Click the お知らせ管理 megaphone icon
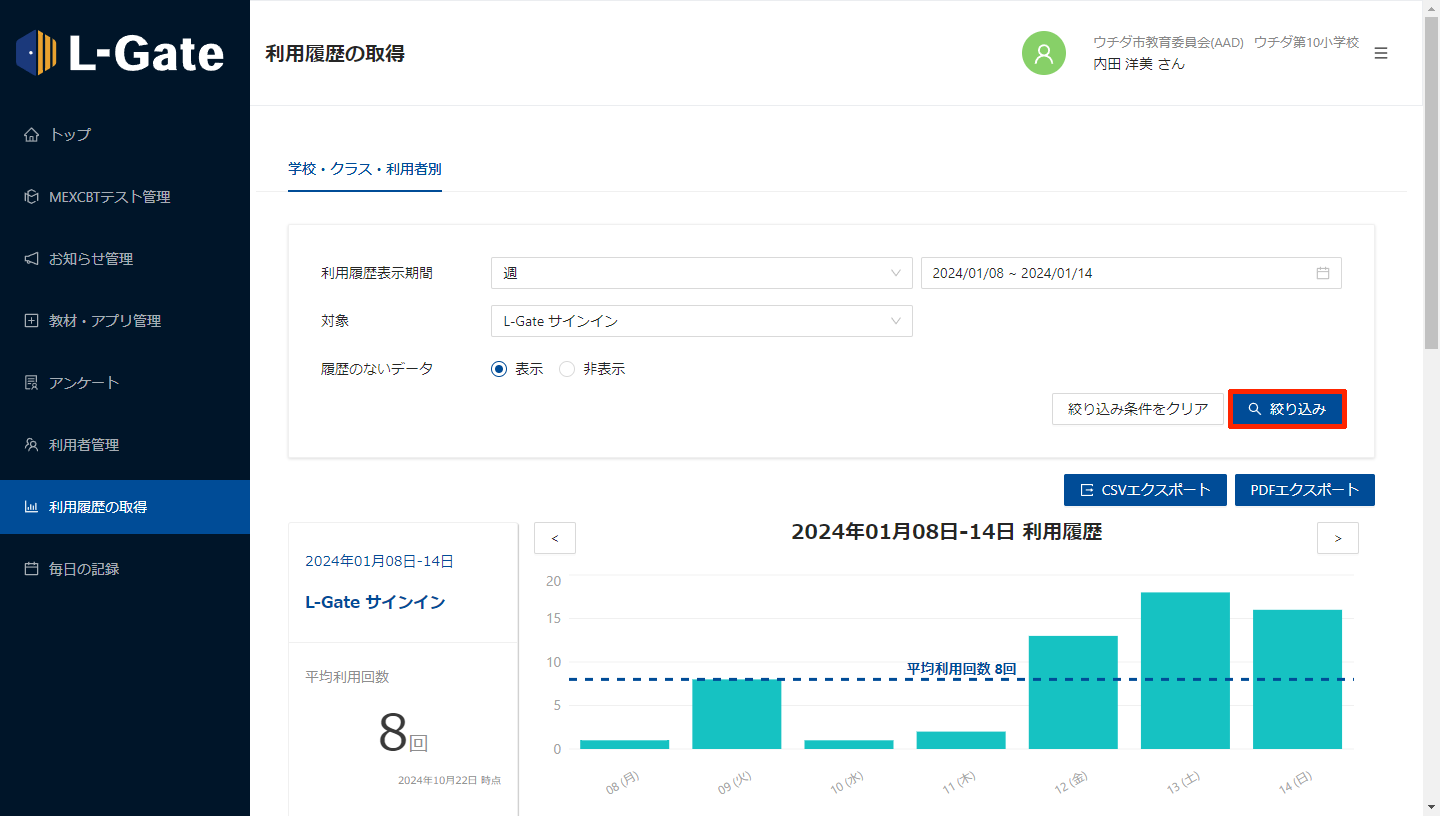 click(x=31, y=259)
